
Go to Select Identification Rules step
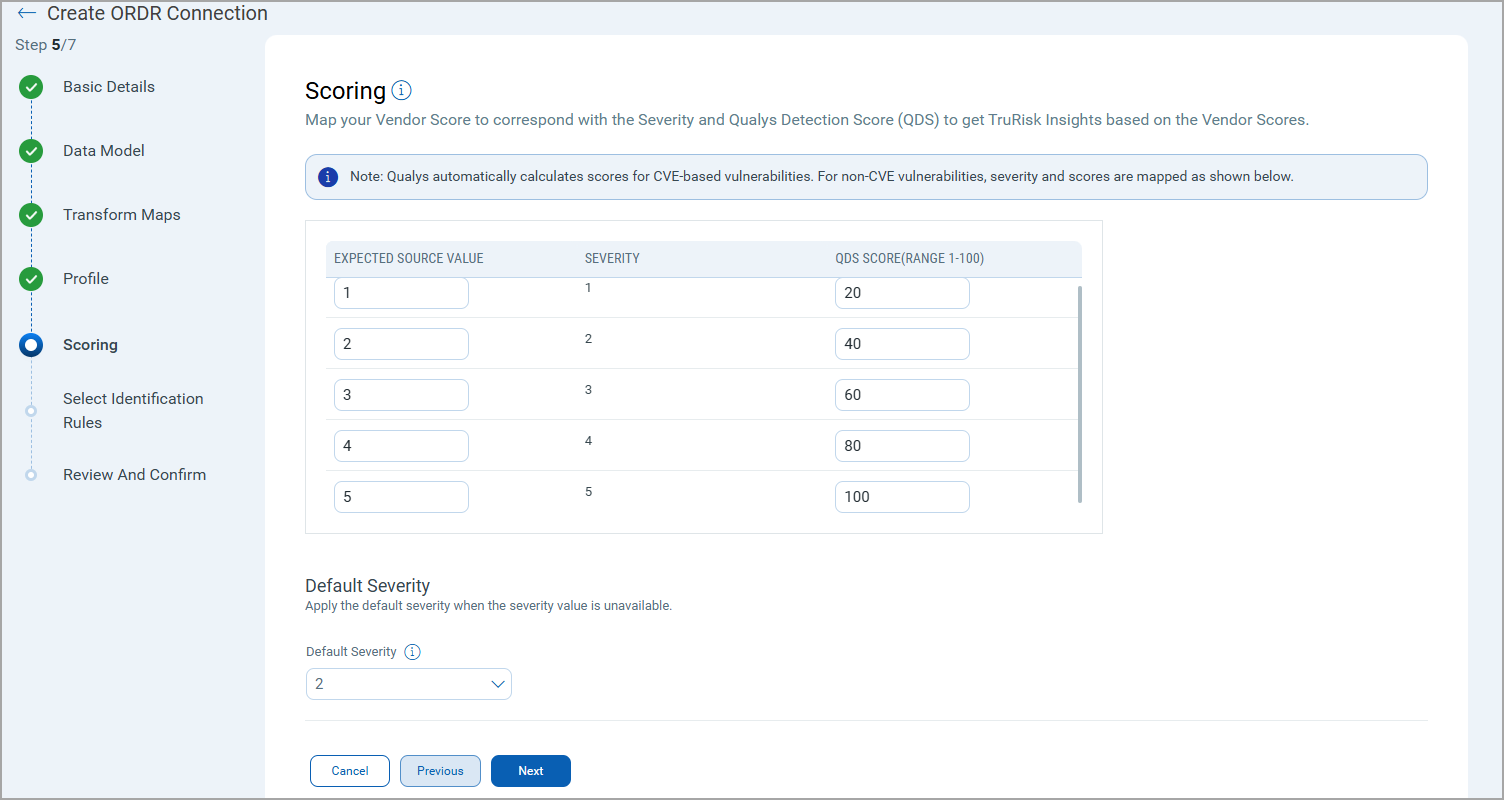point(132,410)
